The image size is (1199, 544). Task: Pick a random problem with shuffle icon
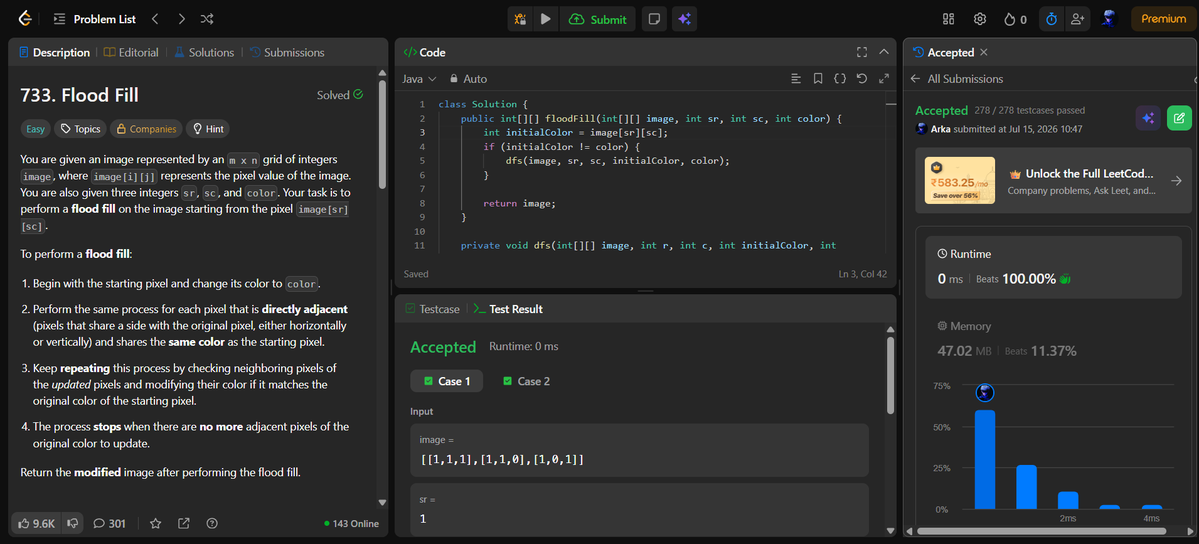coord(206,19)
